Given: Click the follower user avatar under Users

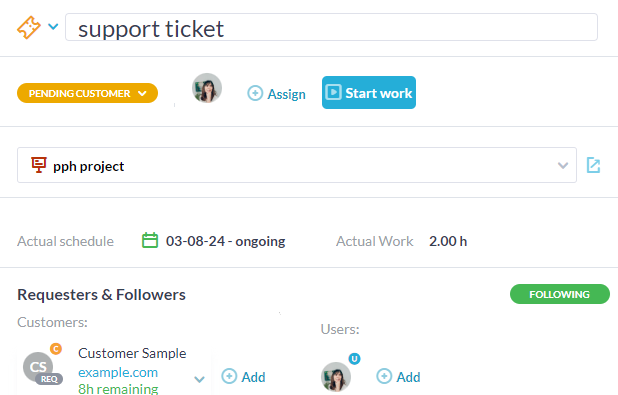Looking at the screenshot, I should pyautogui.click(x=336, y=377).
